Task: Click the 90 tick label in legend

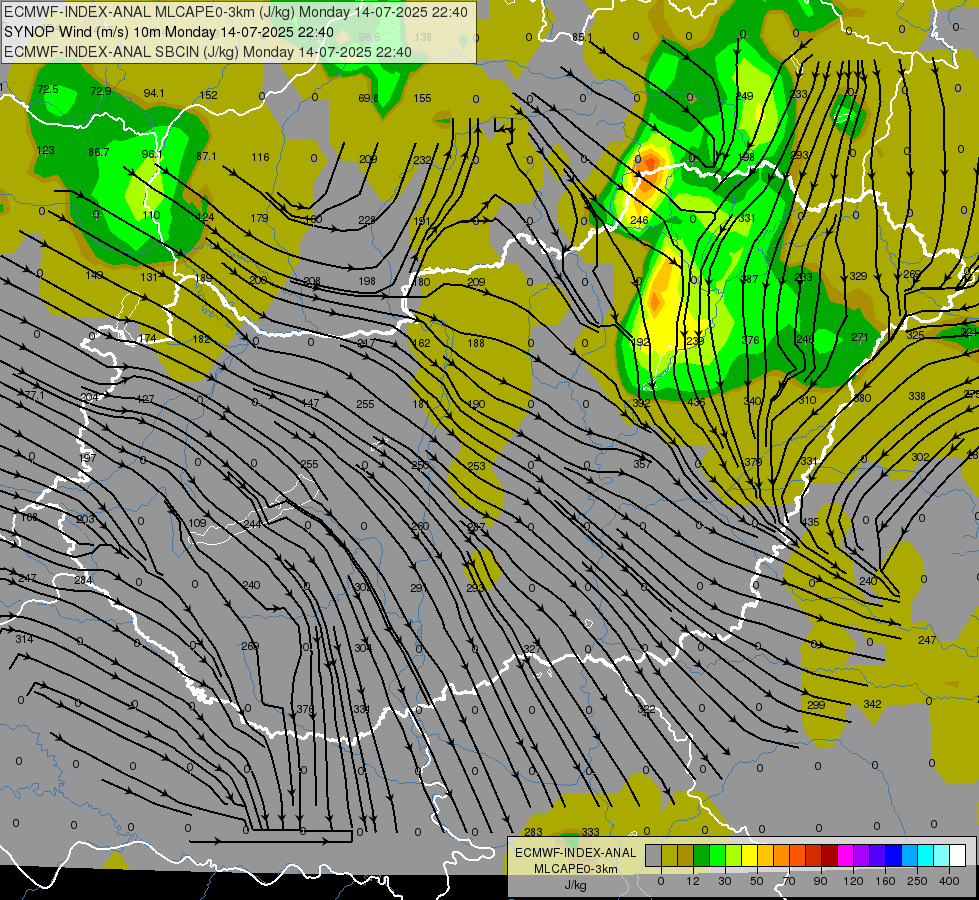Action: click(820, 881)
